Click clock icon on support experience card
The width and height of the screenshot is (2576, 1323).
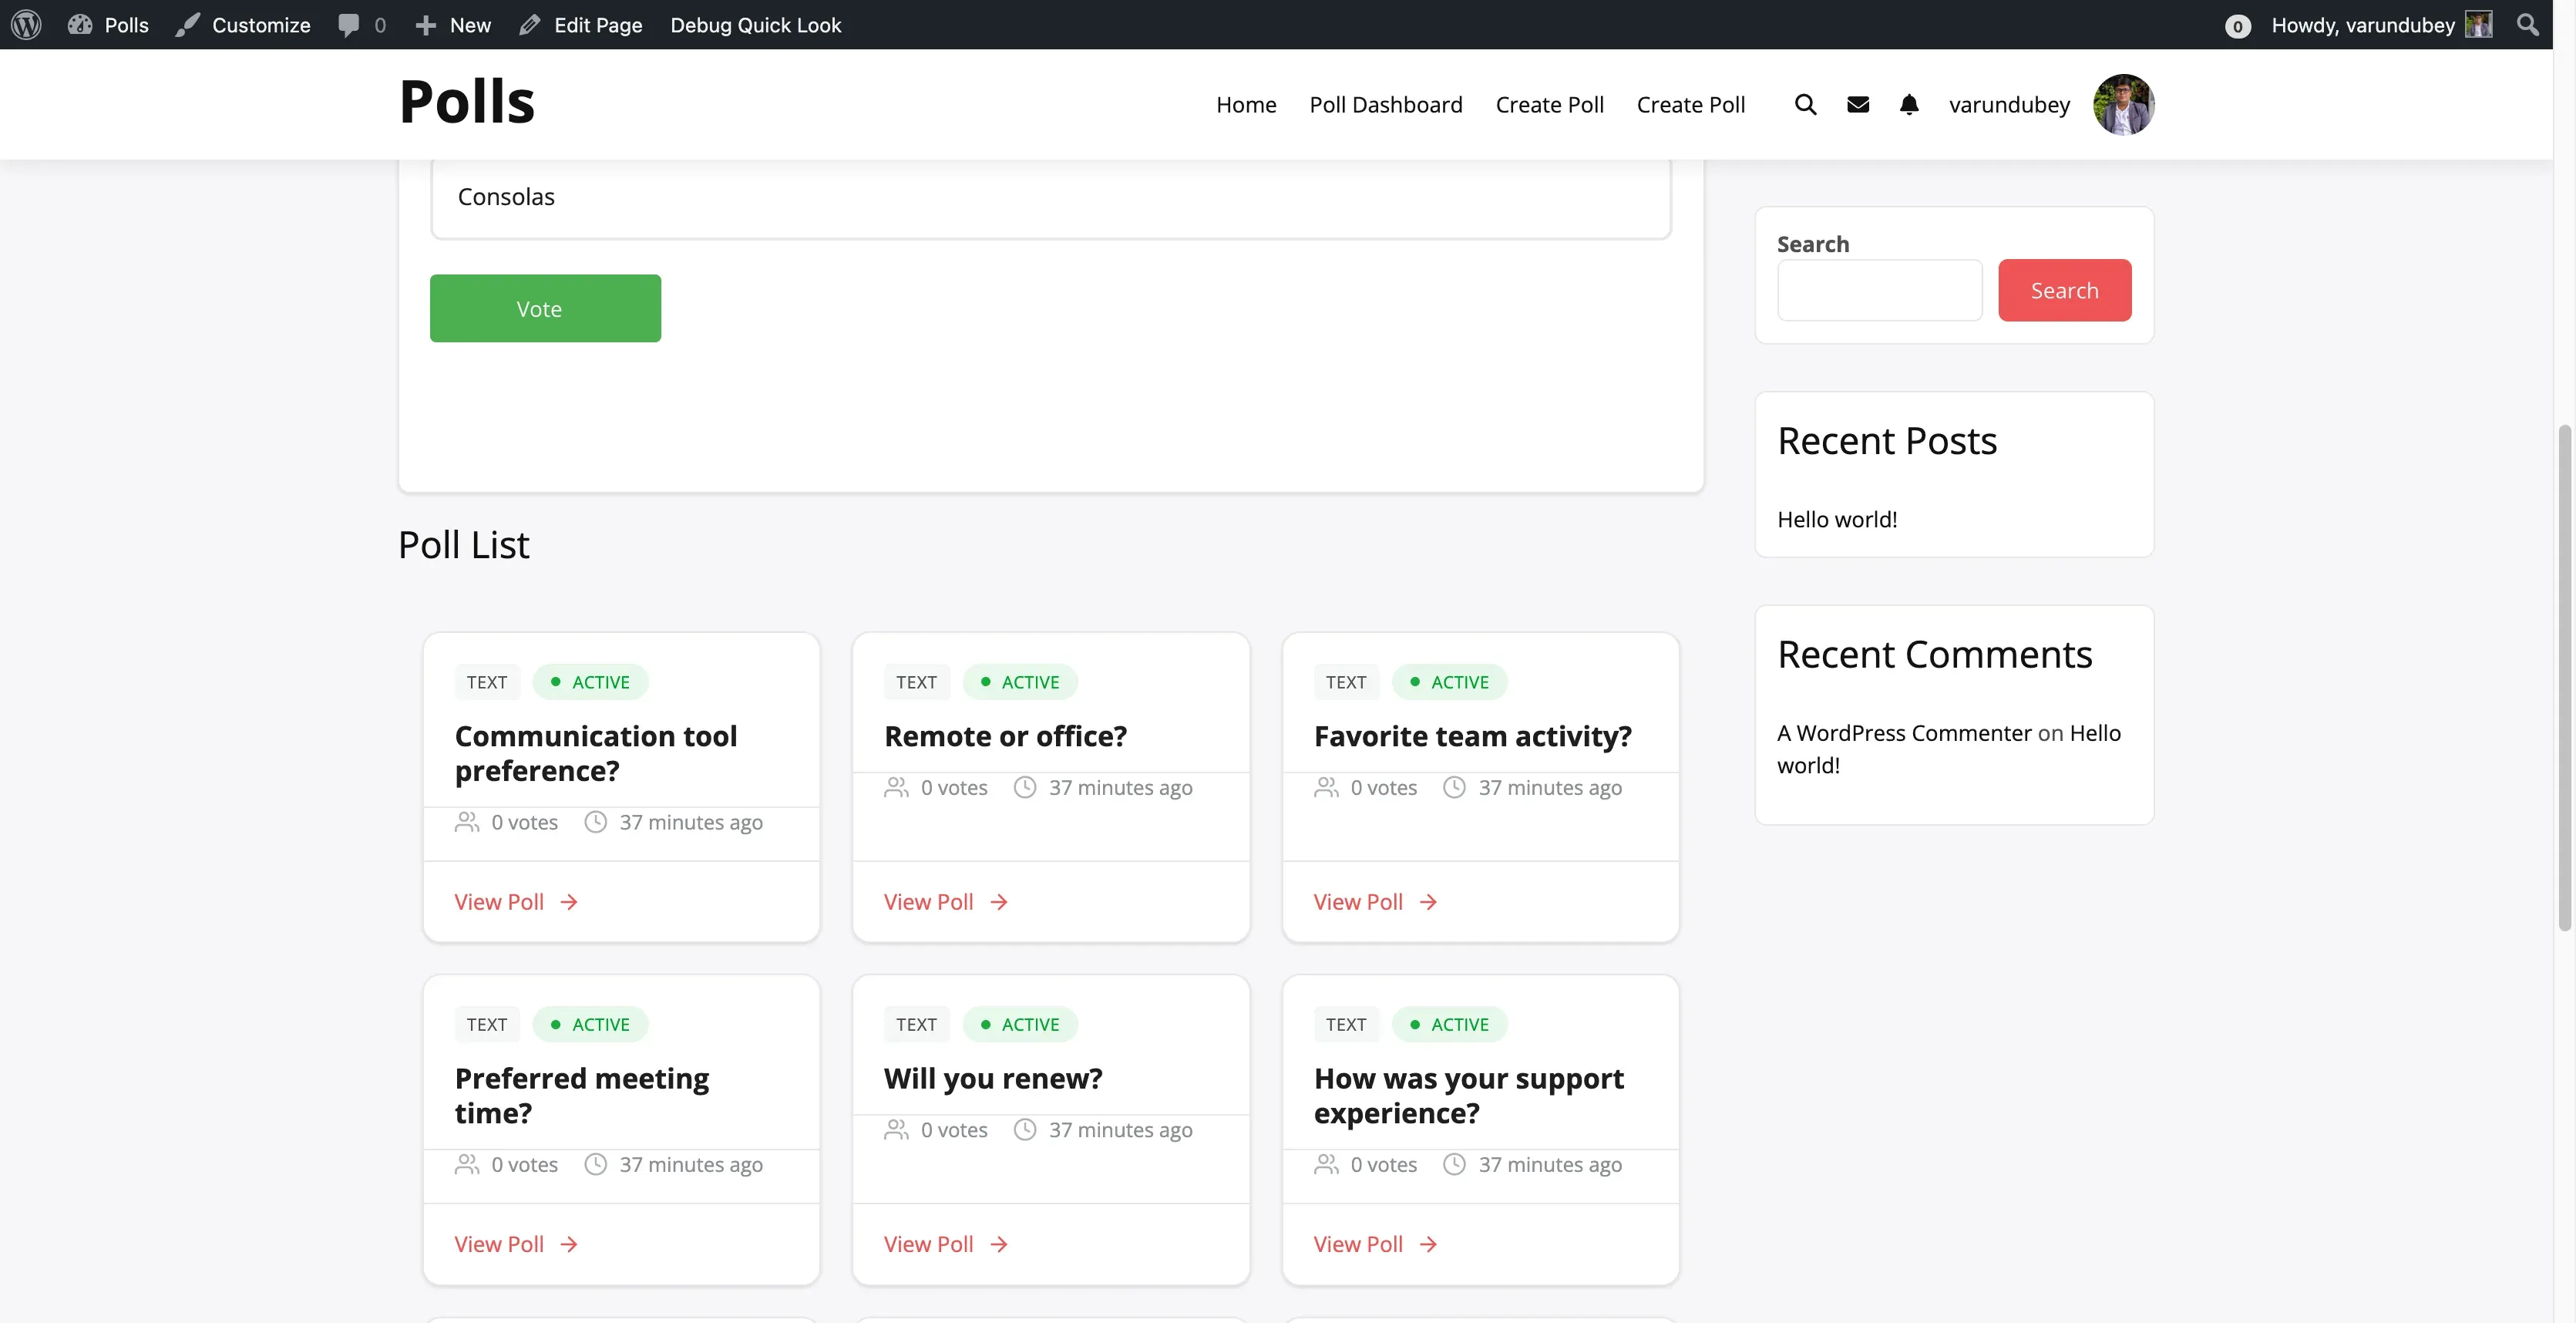(x=1455, y=1164)
